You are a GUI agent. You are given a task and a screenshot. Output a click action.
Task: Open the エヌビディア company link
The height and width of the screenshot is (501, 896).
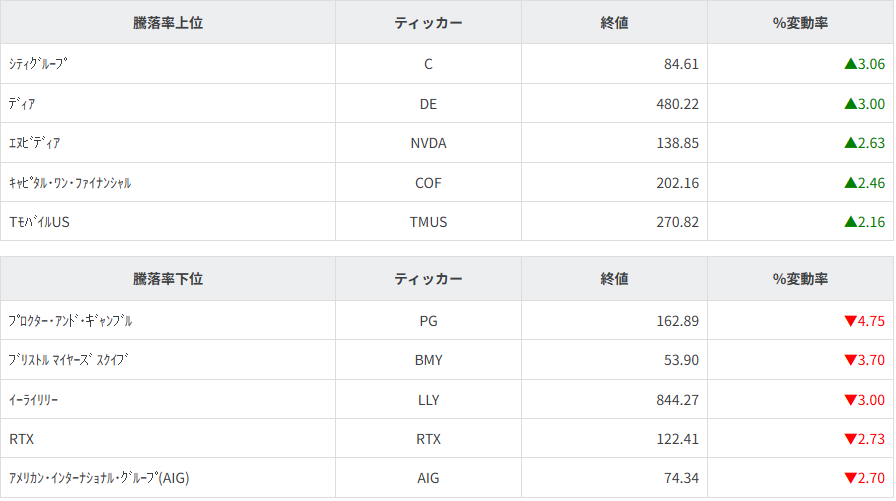coord(34,143)
